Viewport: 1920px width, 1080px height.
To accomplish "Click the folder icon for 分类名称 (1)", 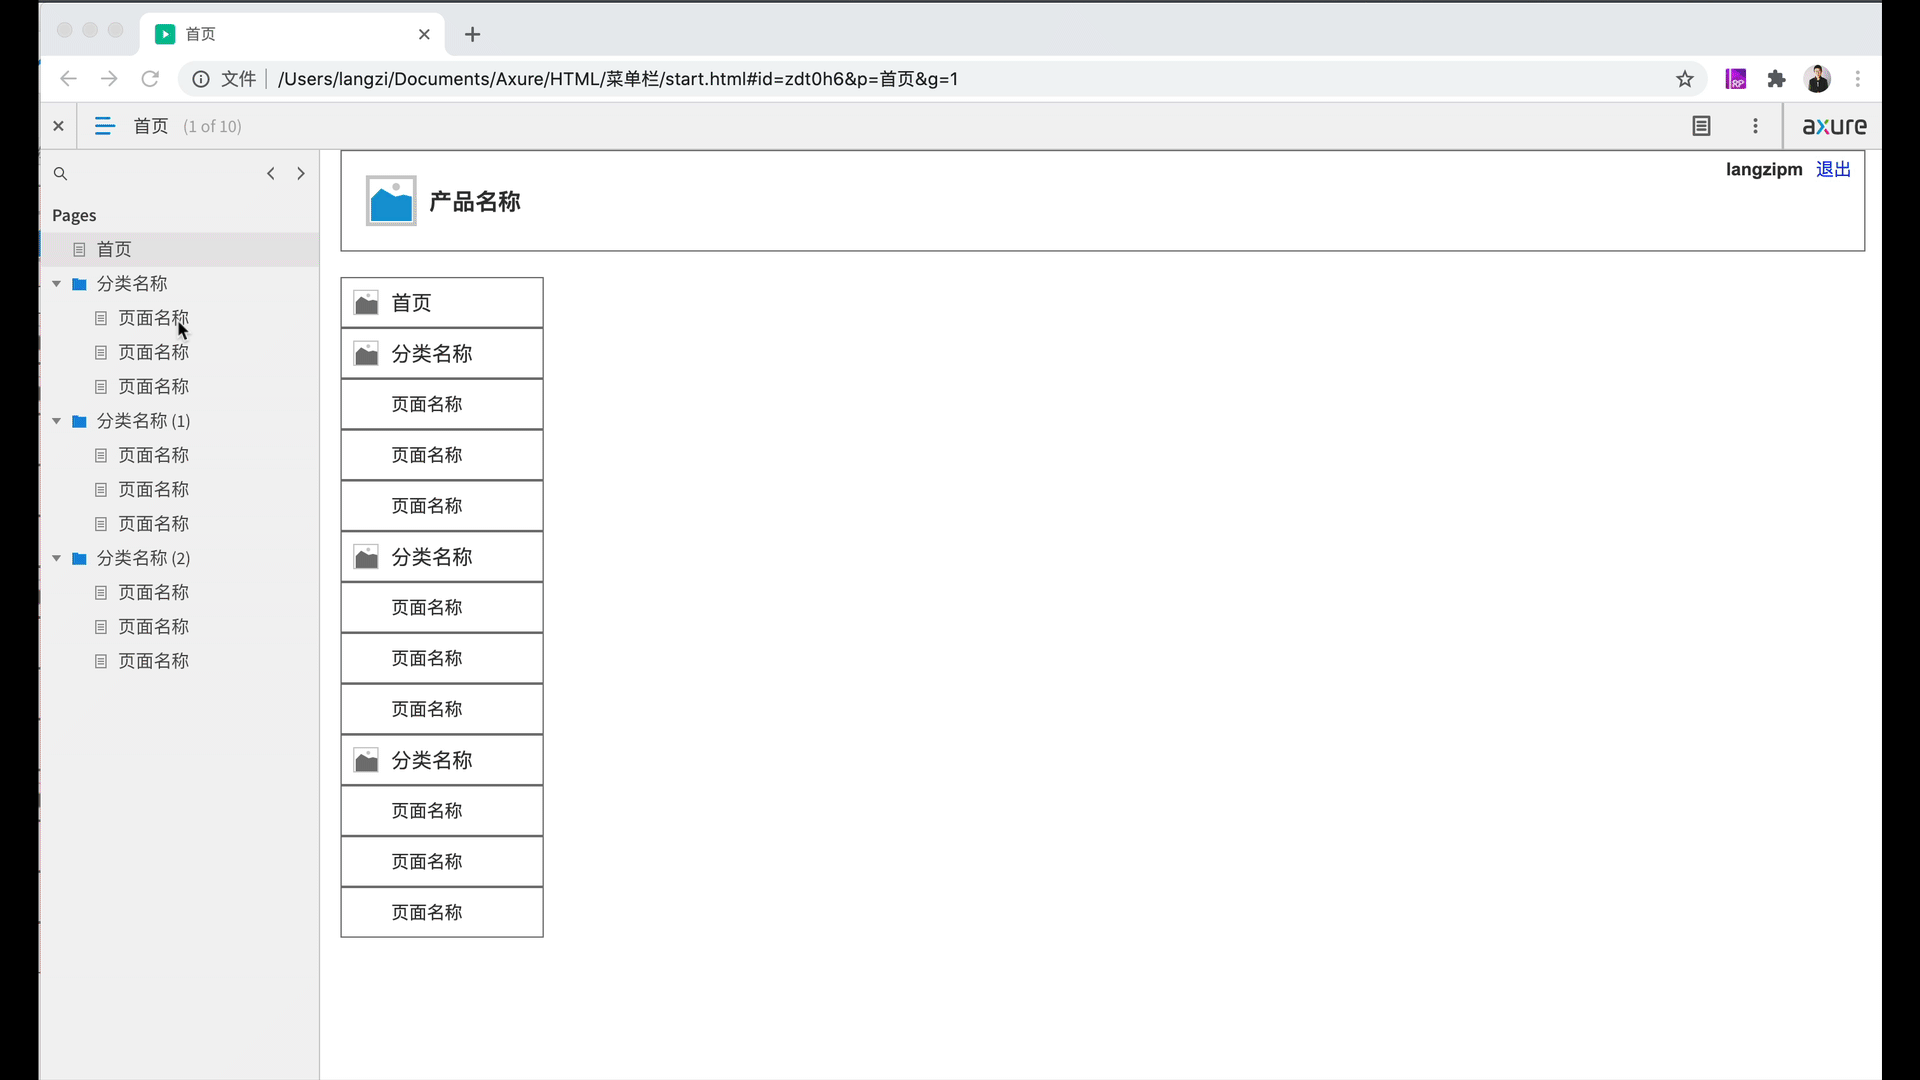I will pyautogui.click(x=79, y=421).
